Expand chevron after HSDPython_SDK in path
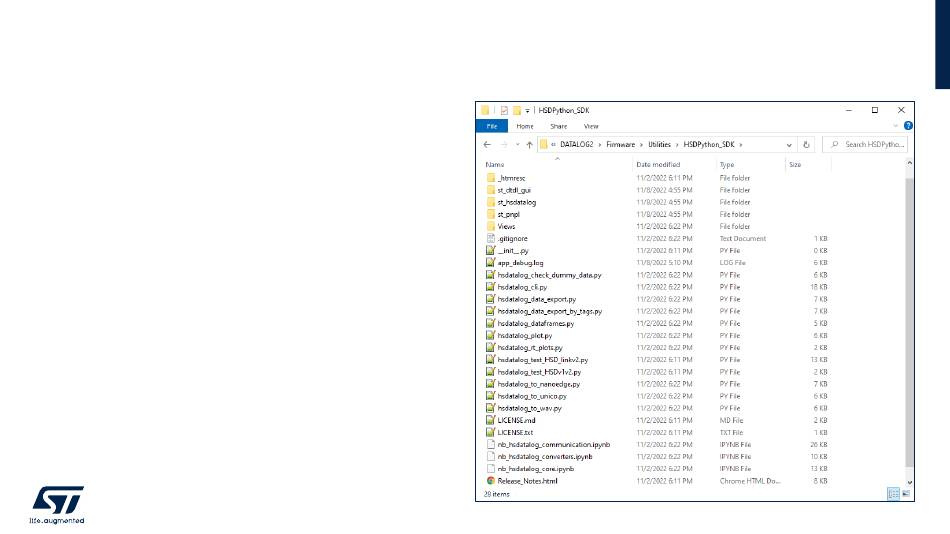The width and height of the screenshot is (950, 534). 740,144
